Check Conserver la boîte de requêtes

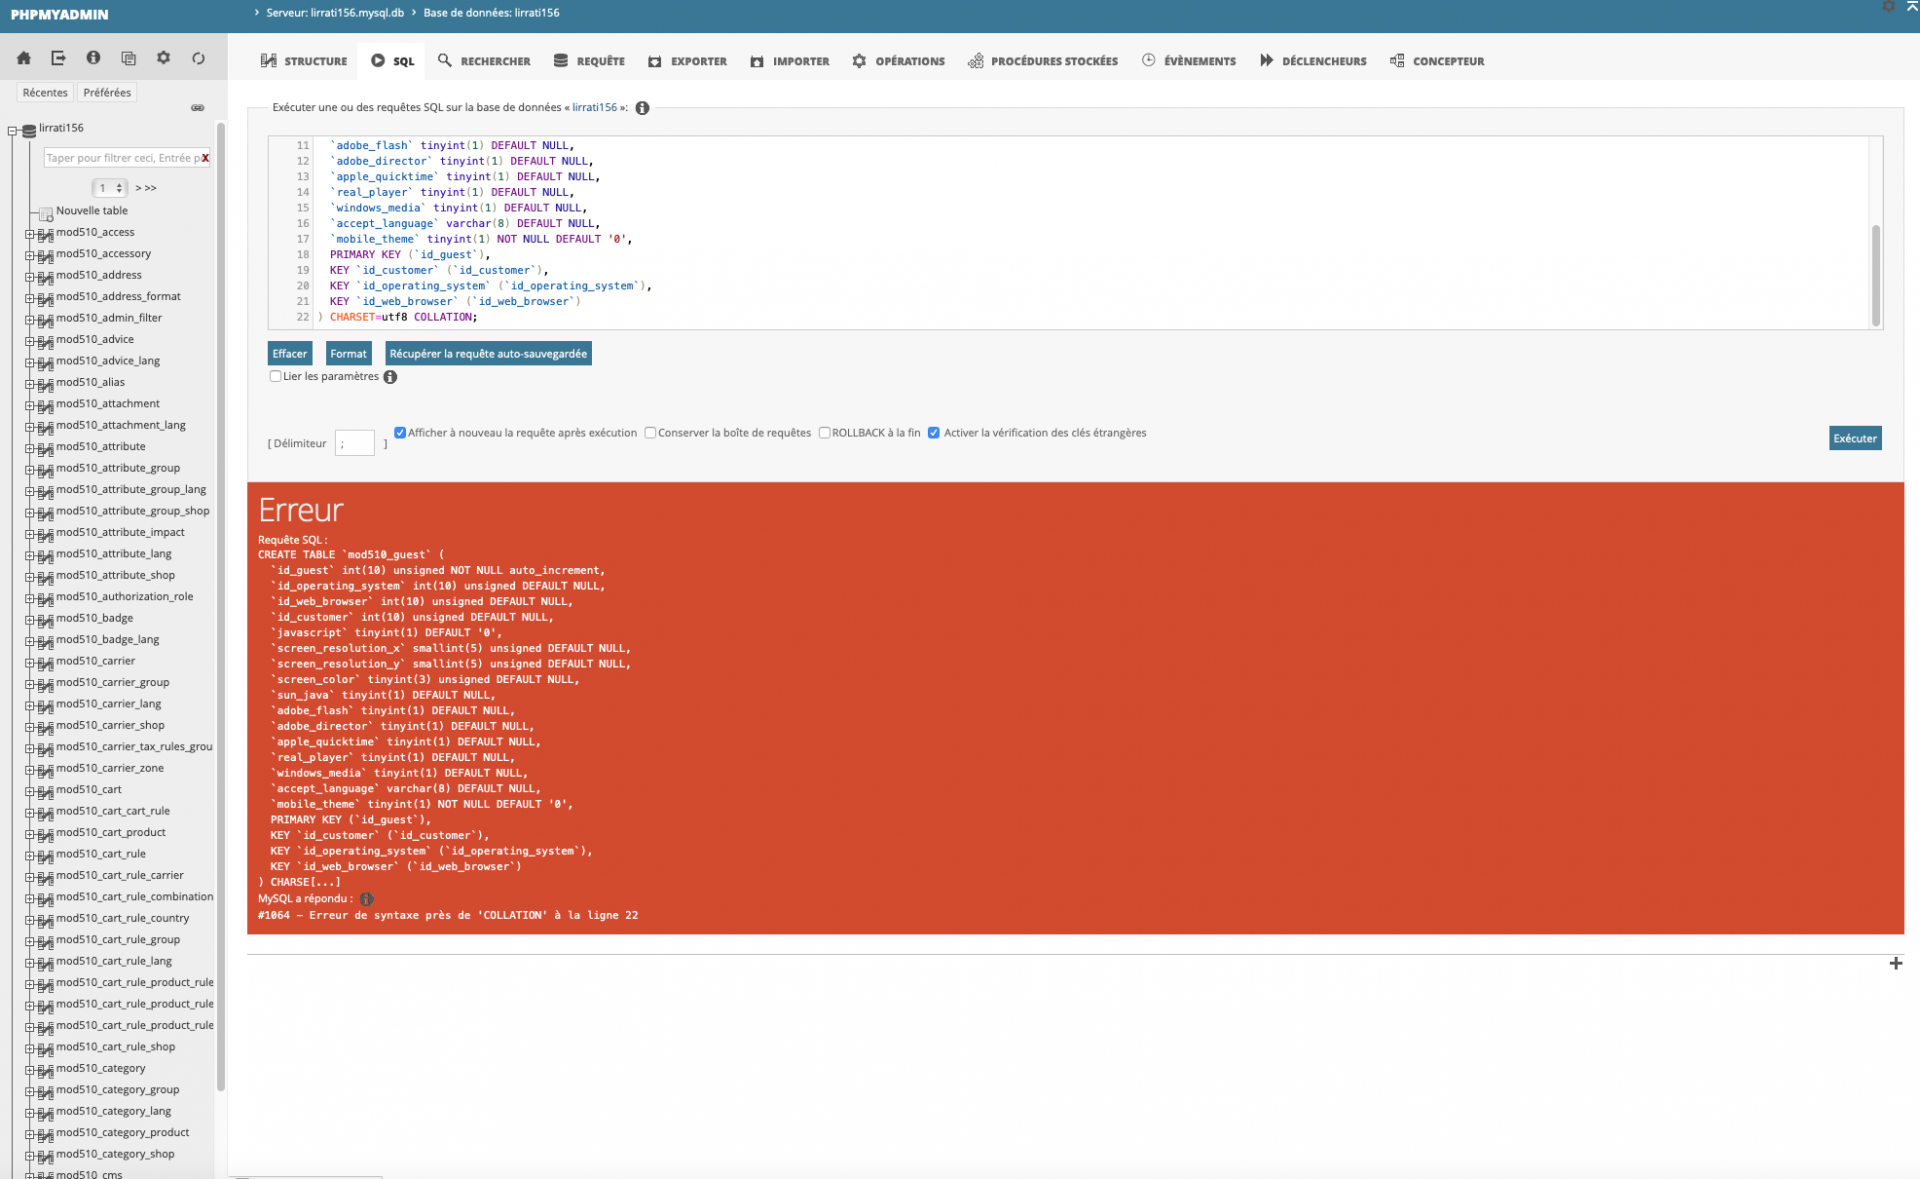[x=650, y=433]
